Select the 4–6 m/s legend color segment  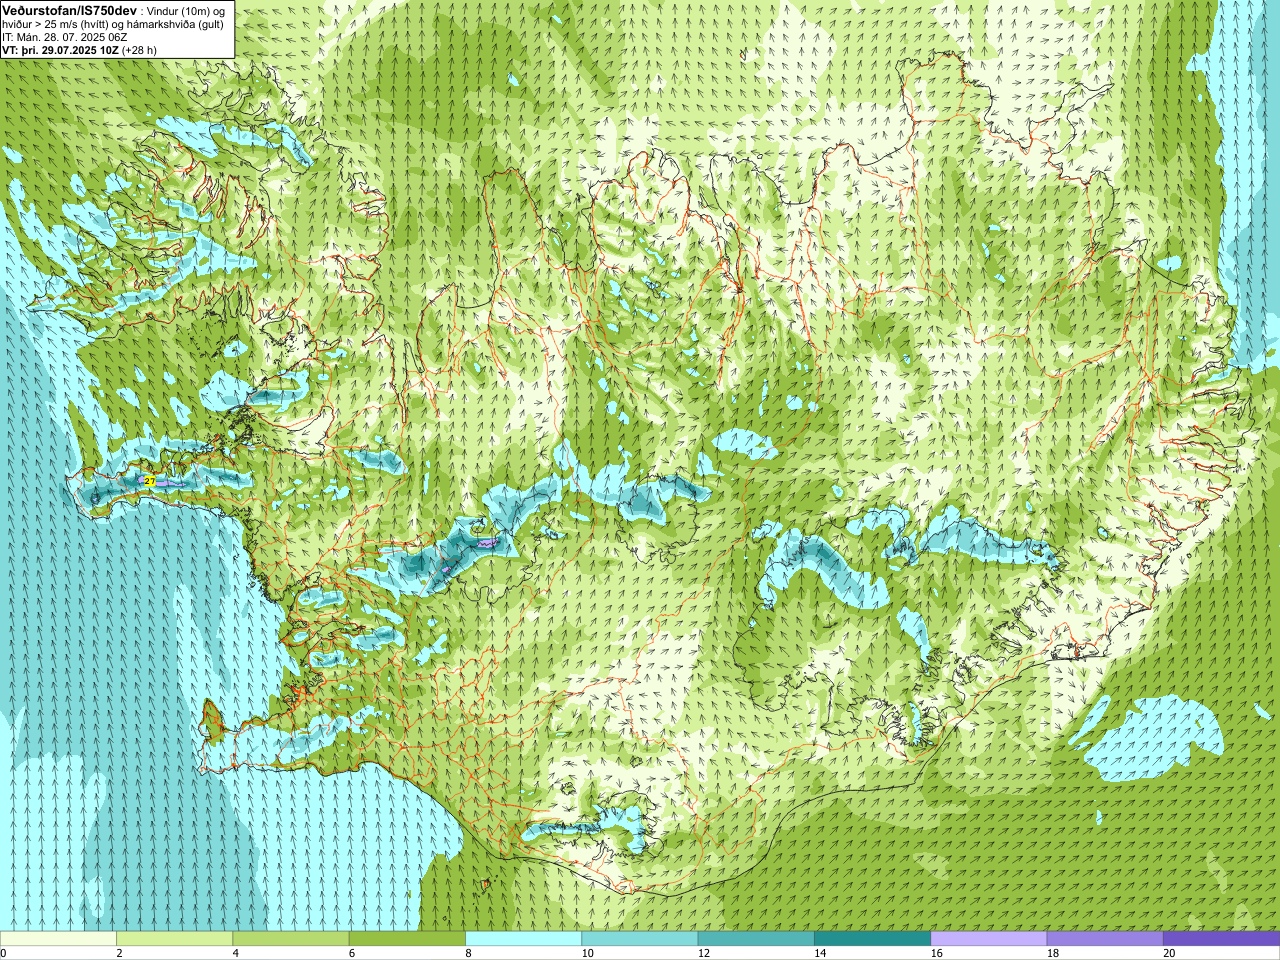coord(291,939)
